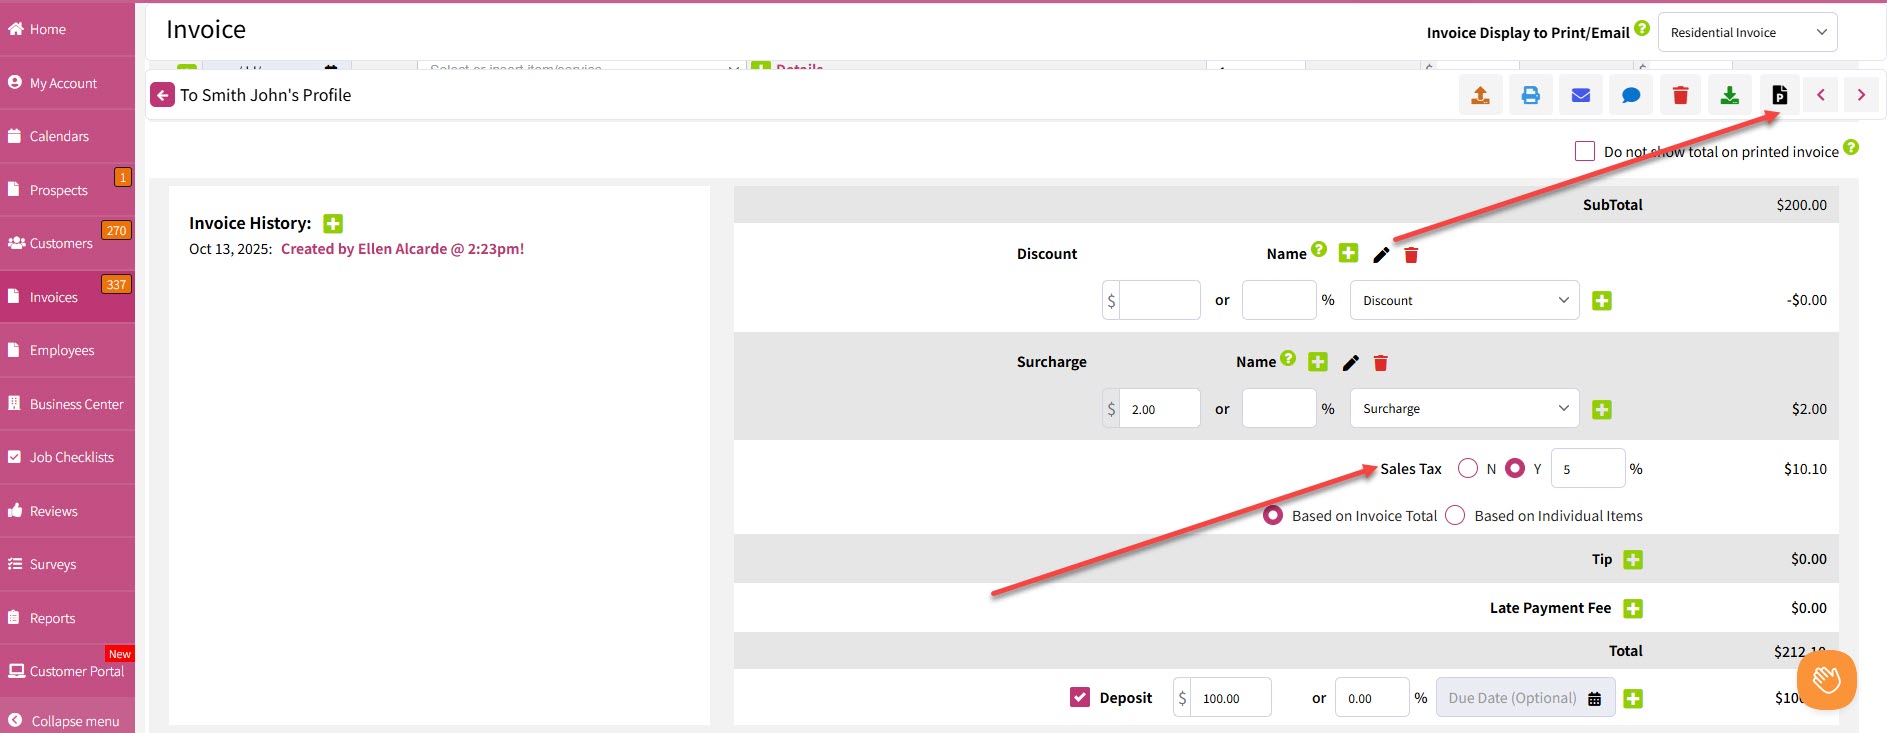Image resolution: width=1887 pixels, height=733 pixels.
Task: Send a text message via chat bubble icon
Action: click(x=1630, y=95)
